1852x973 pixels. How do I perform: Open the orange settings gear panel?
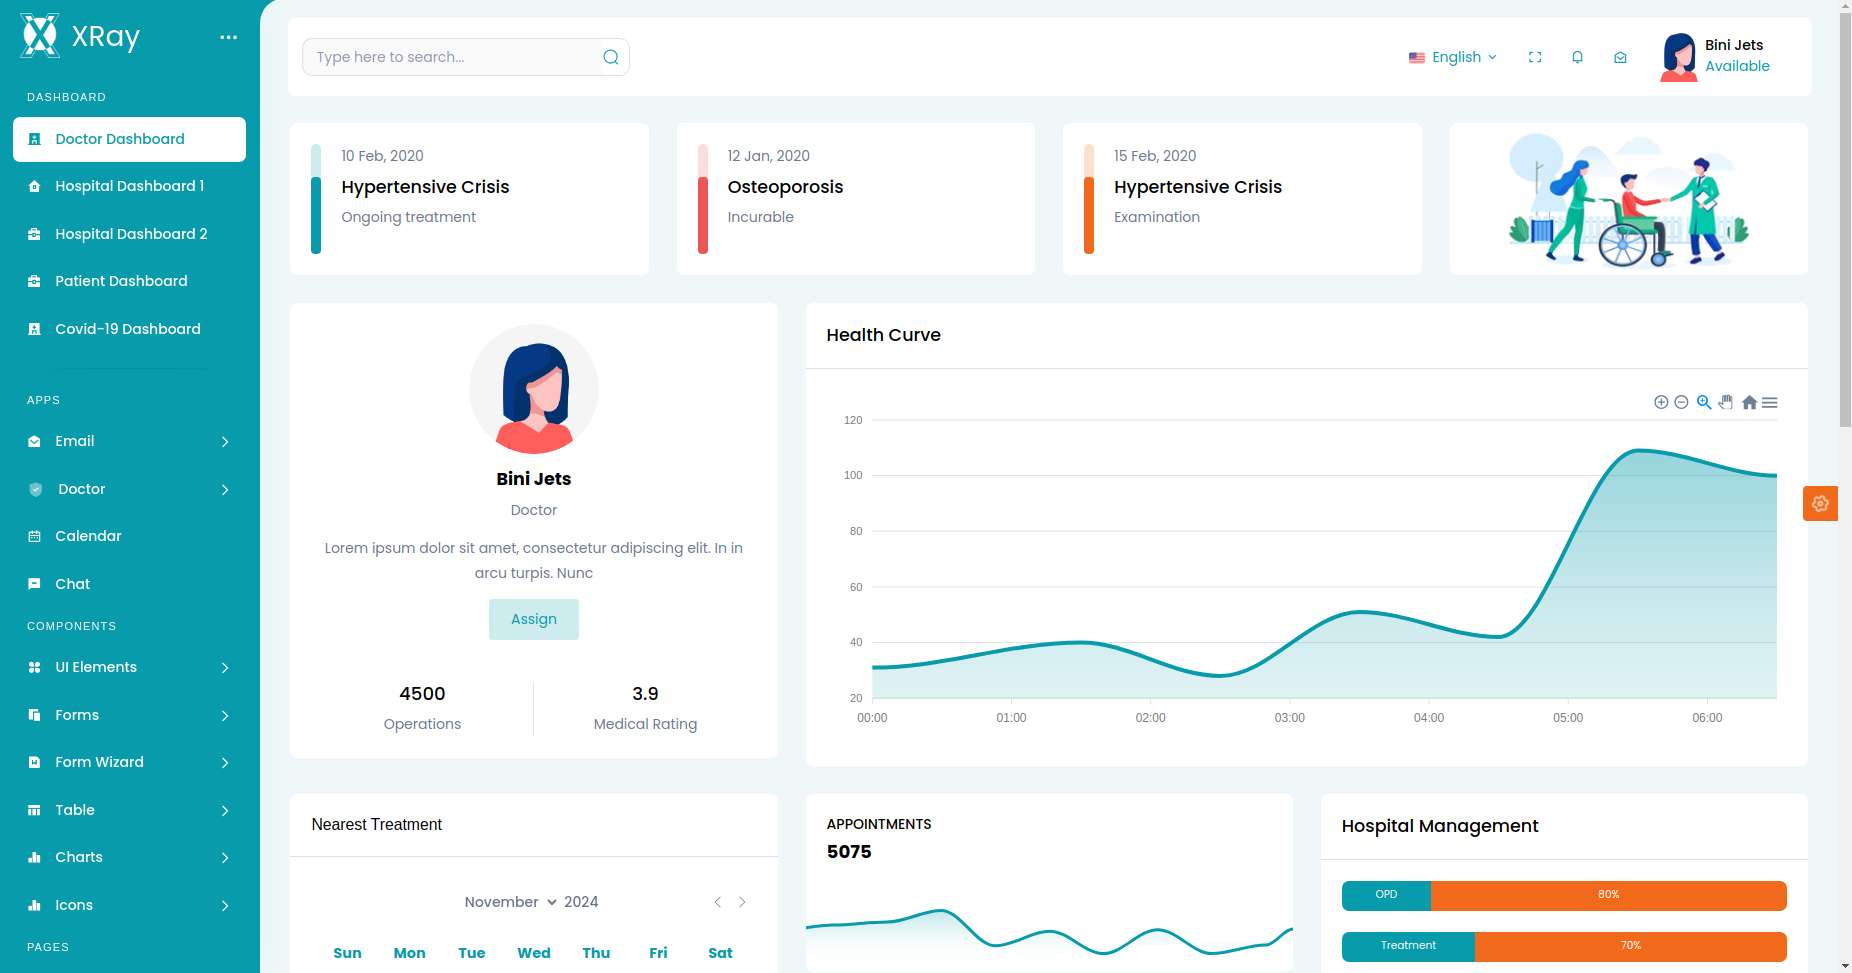pos(1820,503)
